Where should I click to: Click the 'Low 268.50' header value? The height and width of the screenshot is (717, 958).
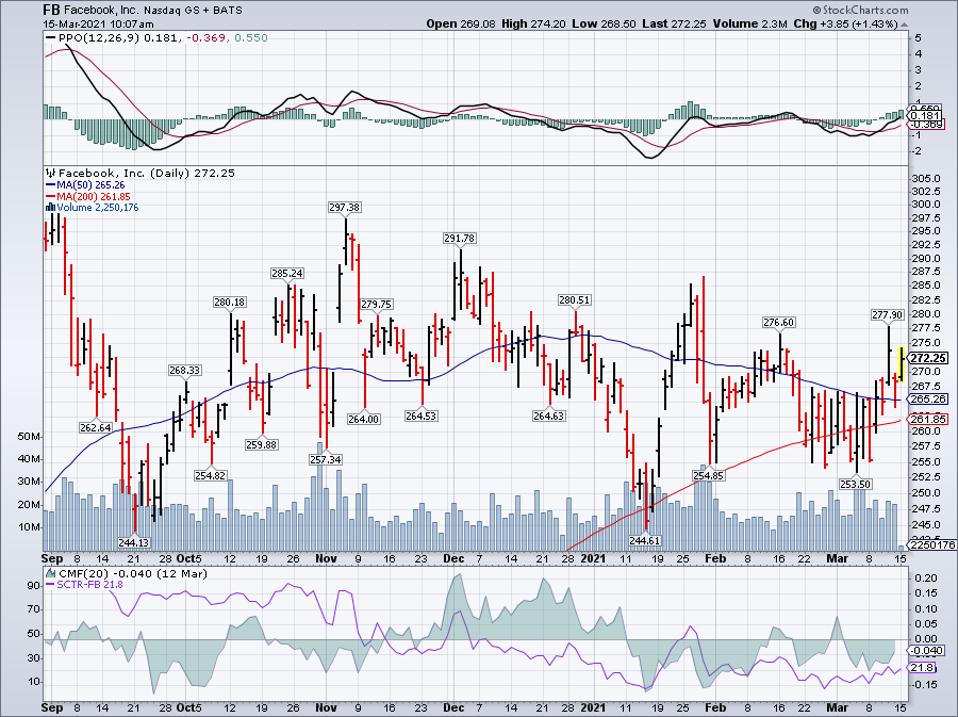click(605, 24)
